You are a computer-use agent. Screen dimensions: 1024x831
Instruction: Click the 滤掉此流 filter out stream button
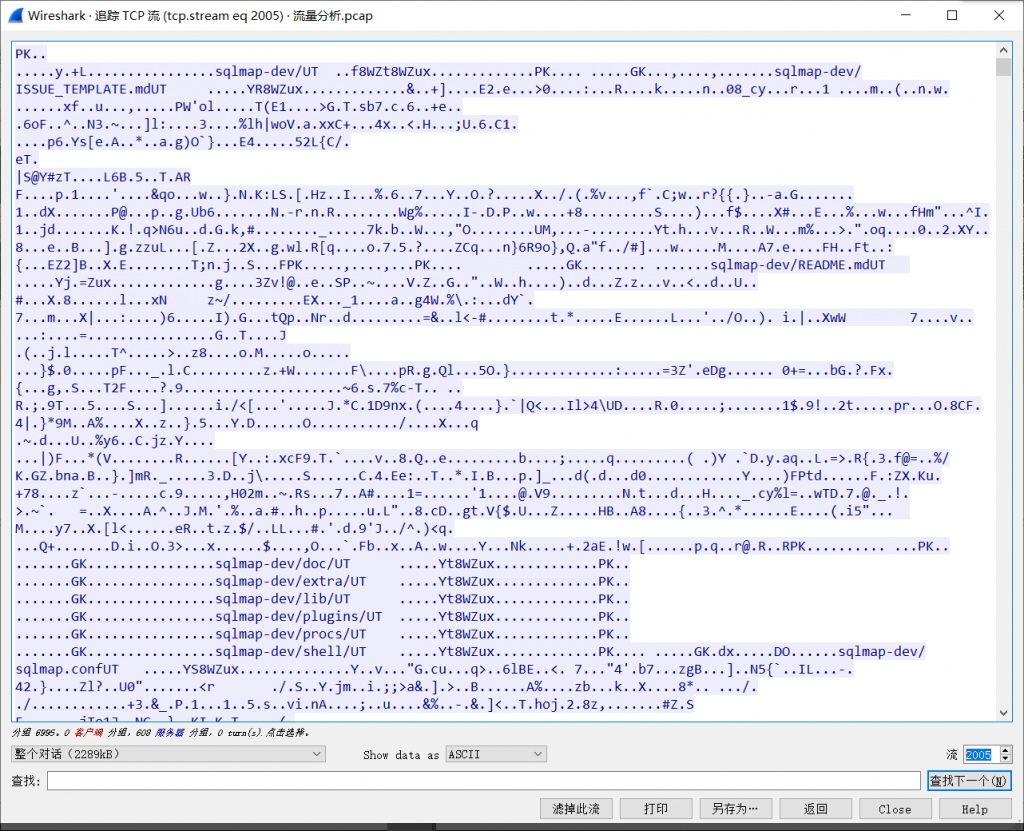click(x=576, y=809)
